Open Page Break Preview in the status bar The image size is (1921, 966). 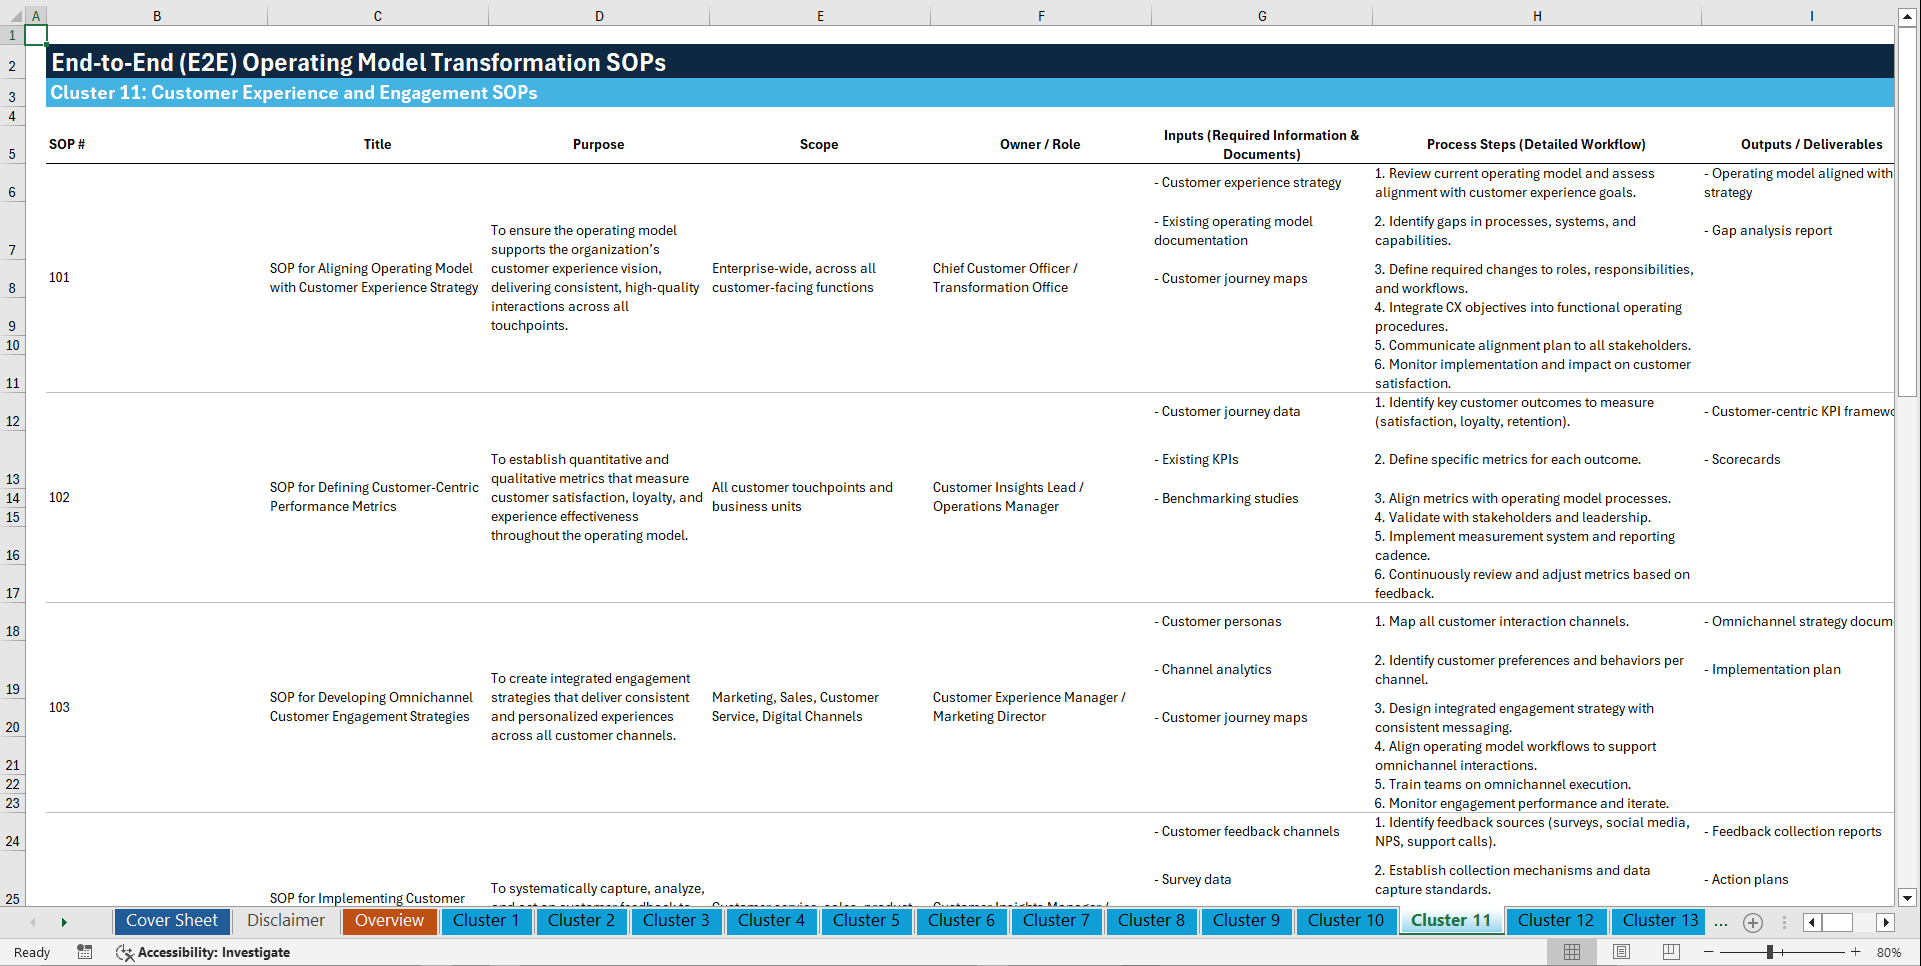click(x=1670, y=952)
